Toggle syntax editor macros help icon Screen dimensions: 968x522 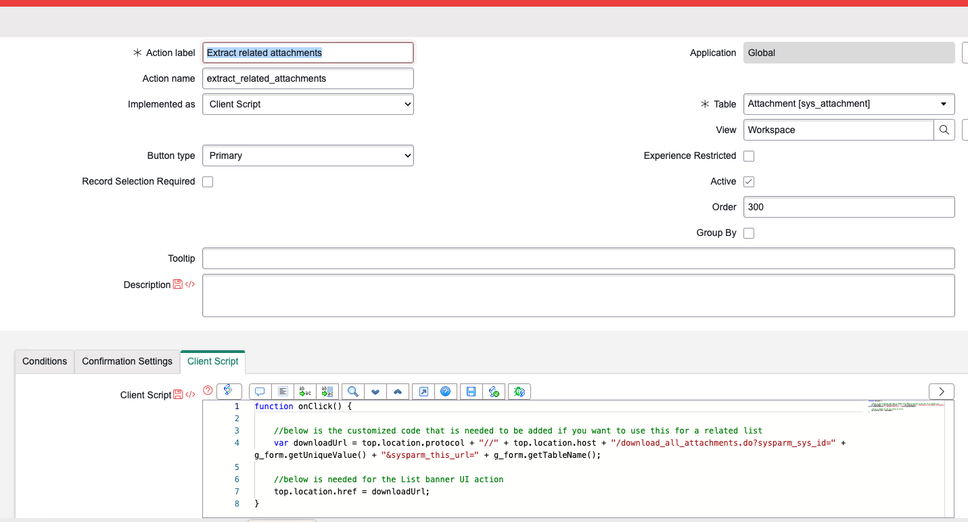click(208, 390)
